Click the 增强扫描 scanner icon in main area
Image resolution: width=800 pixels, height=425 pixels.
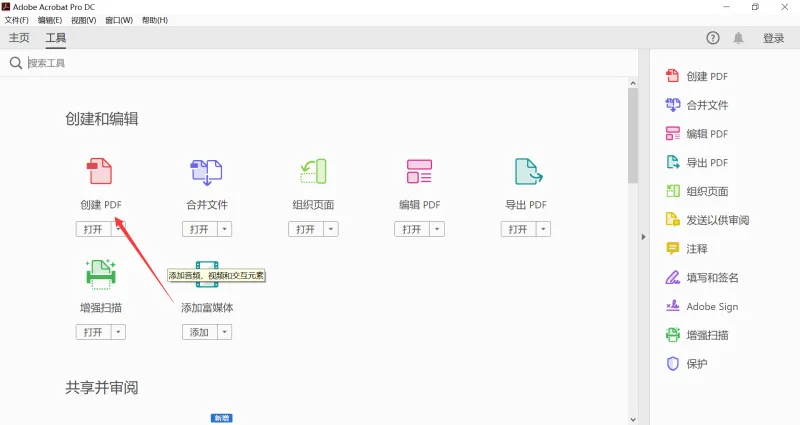101,274
